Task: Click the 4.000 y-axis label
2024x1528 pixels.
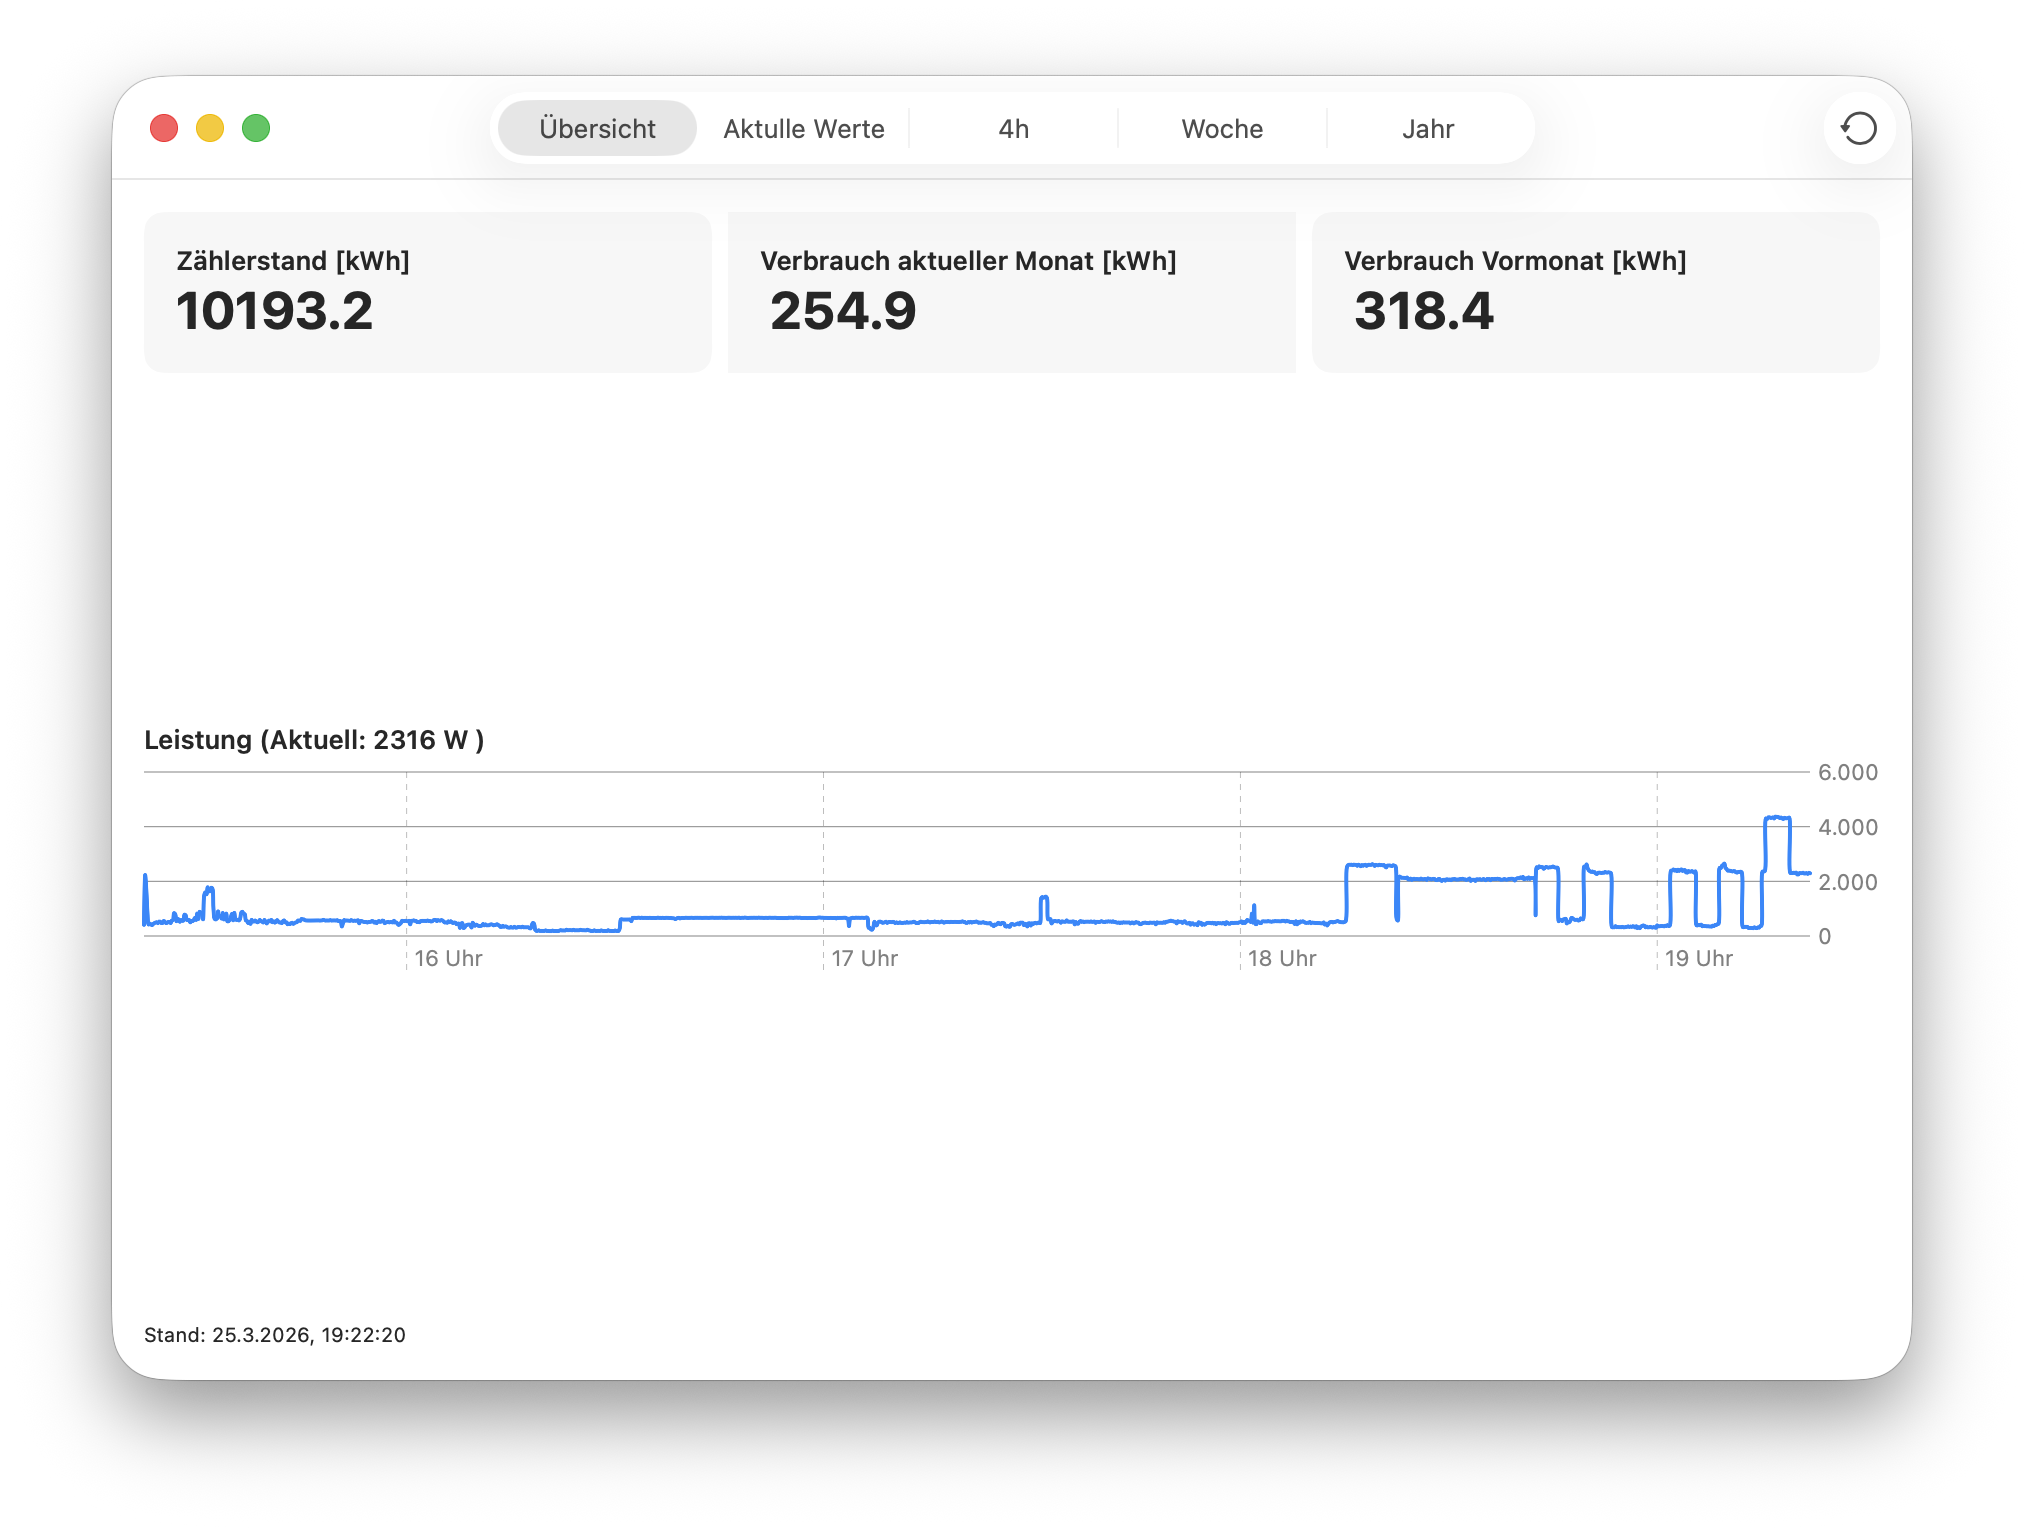Action: point(1847,827)
